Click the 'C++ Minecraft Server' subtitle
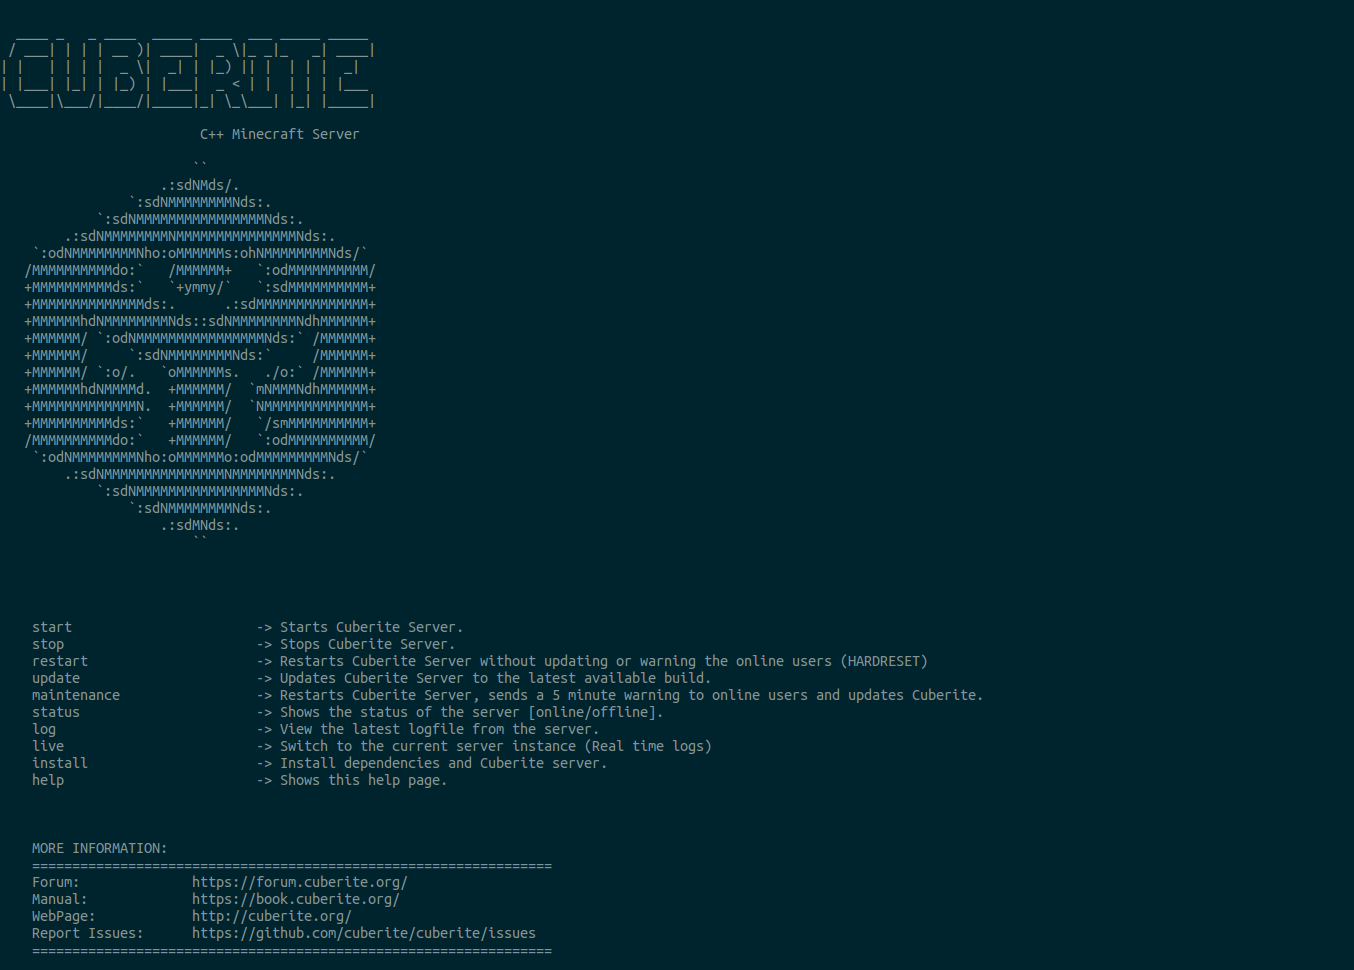 coord(279,134)
